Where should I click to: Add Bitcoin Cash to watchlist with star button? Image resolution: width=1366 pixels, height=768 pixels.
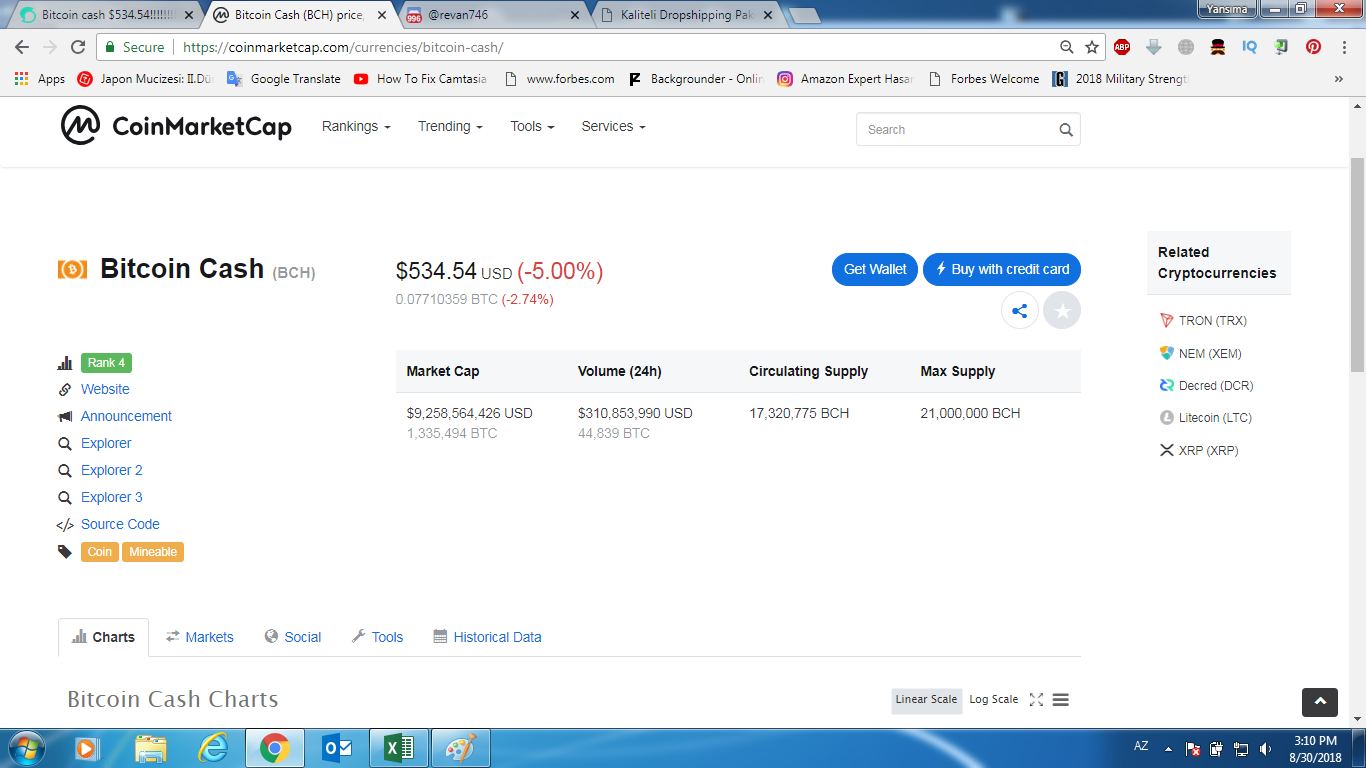coord(1062,311)
